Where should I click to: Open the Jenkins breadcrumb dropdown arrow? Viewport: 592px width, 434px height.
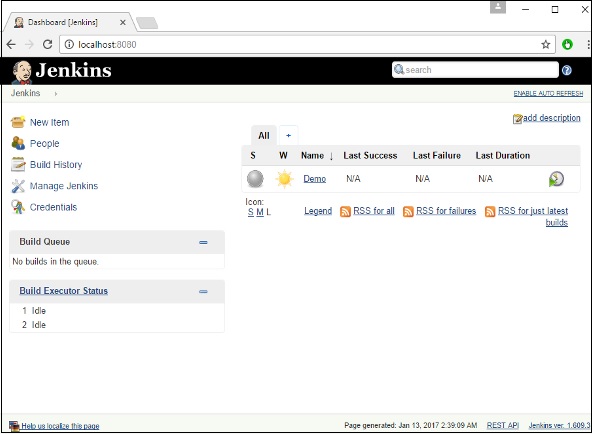coord(56,94)
